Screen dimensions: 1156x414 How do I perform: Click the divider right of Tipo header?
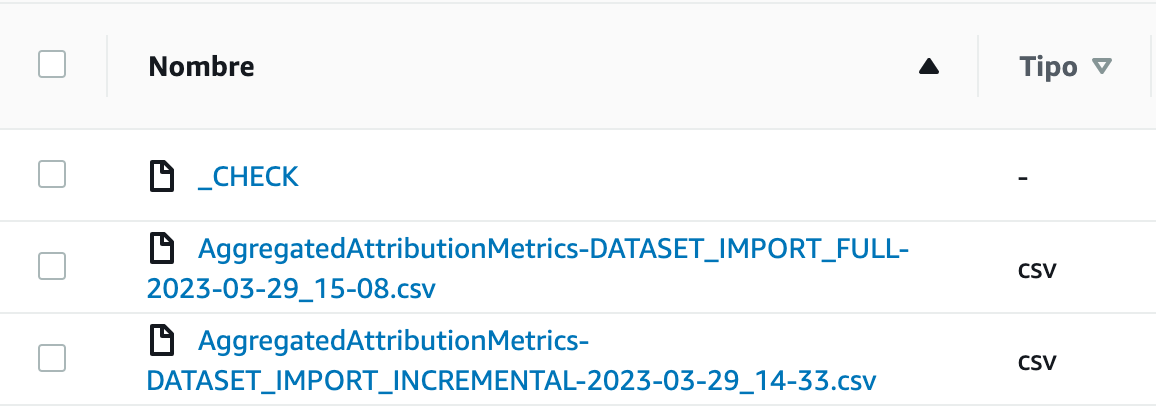tap(1145, 67)
